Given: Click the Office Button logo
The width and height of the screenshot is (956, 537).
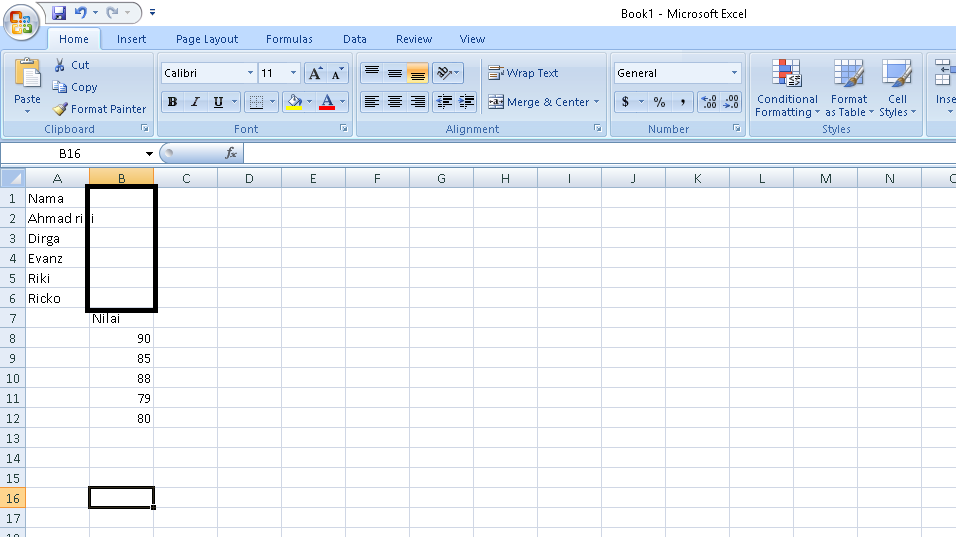Looking at the screenshot, I should 21,21.
